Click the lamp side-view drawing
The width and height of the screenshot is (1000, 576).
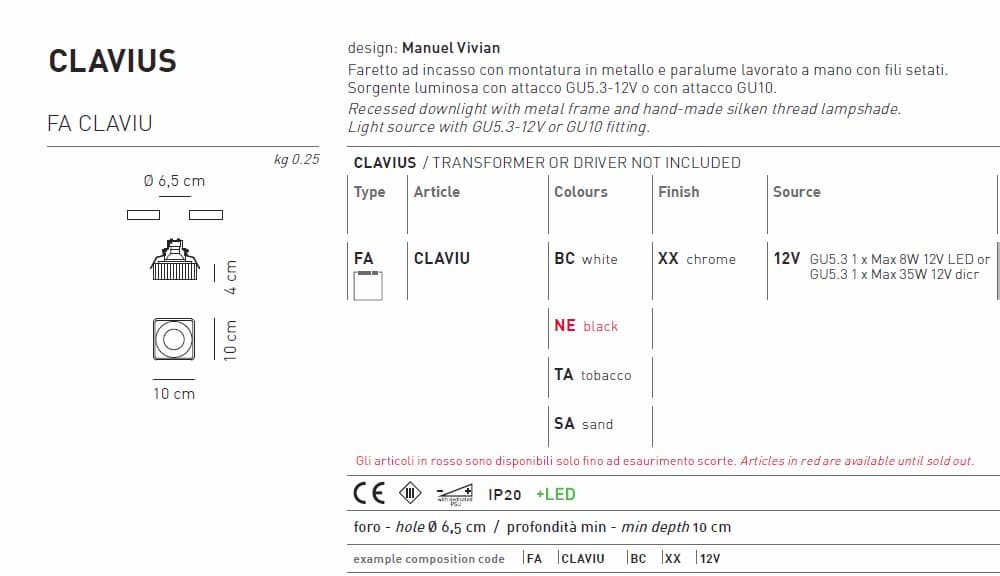point(175,260)
